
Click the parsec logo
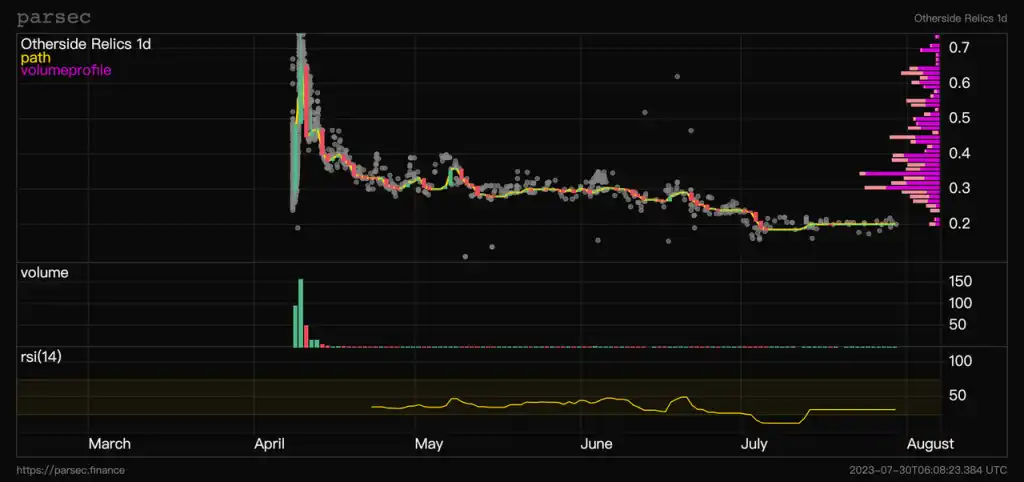coord(54,18)
